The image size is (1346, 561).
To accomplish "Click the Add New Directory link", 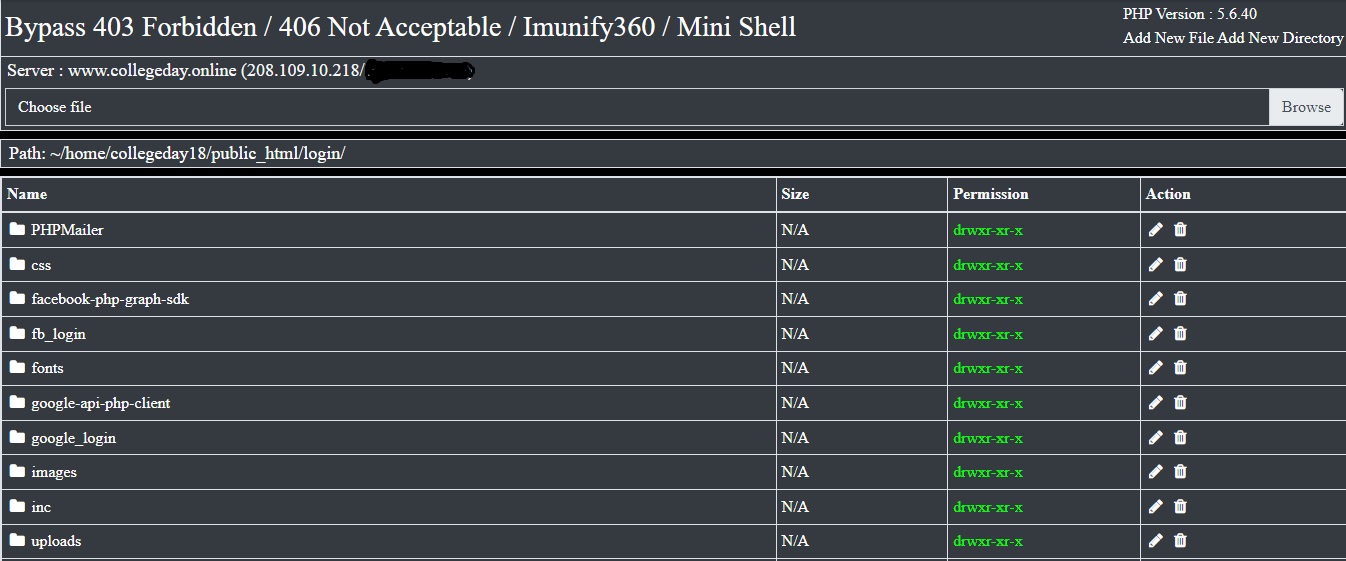I will click(x=1280, y=38).
